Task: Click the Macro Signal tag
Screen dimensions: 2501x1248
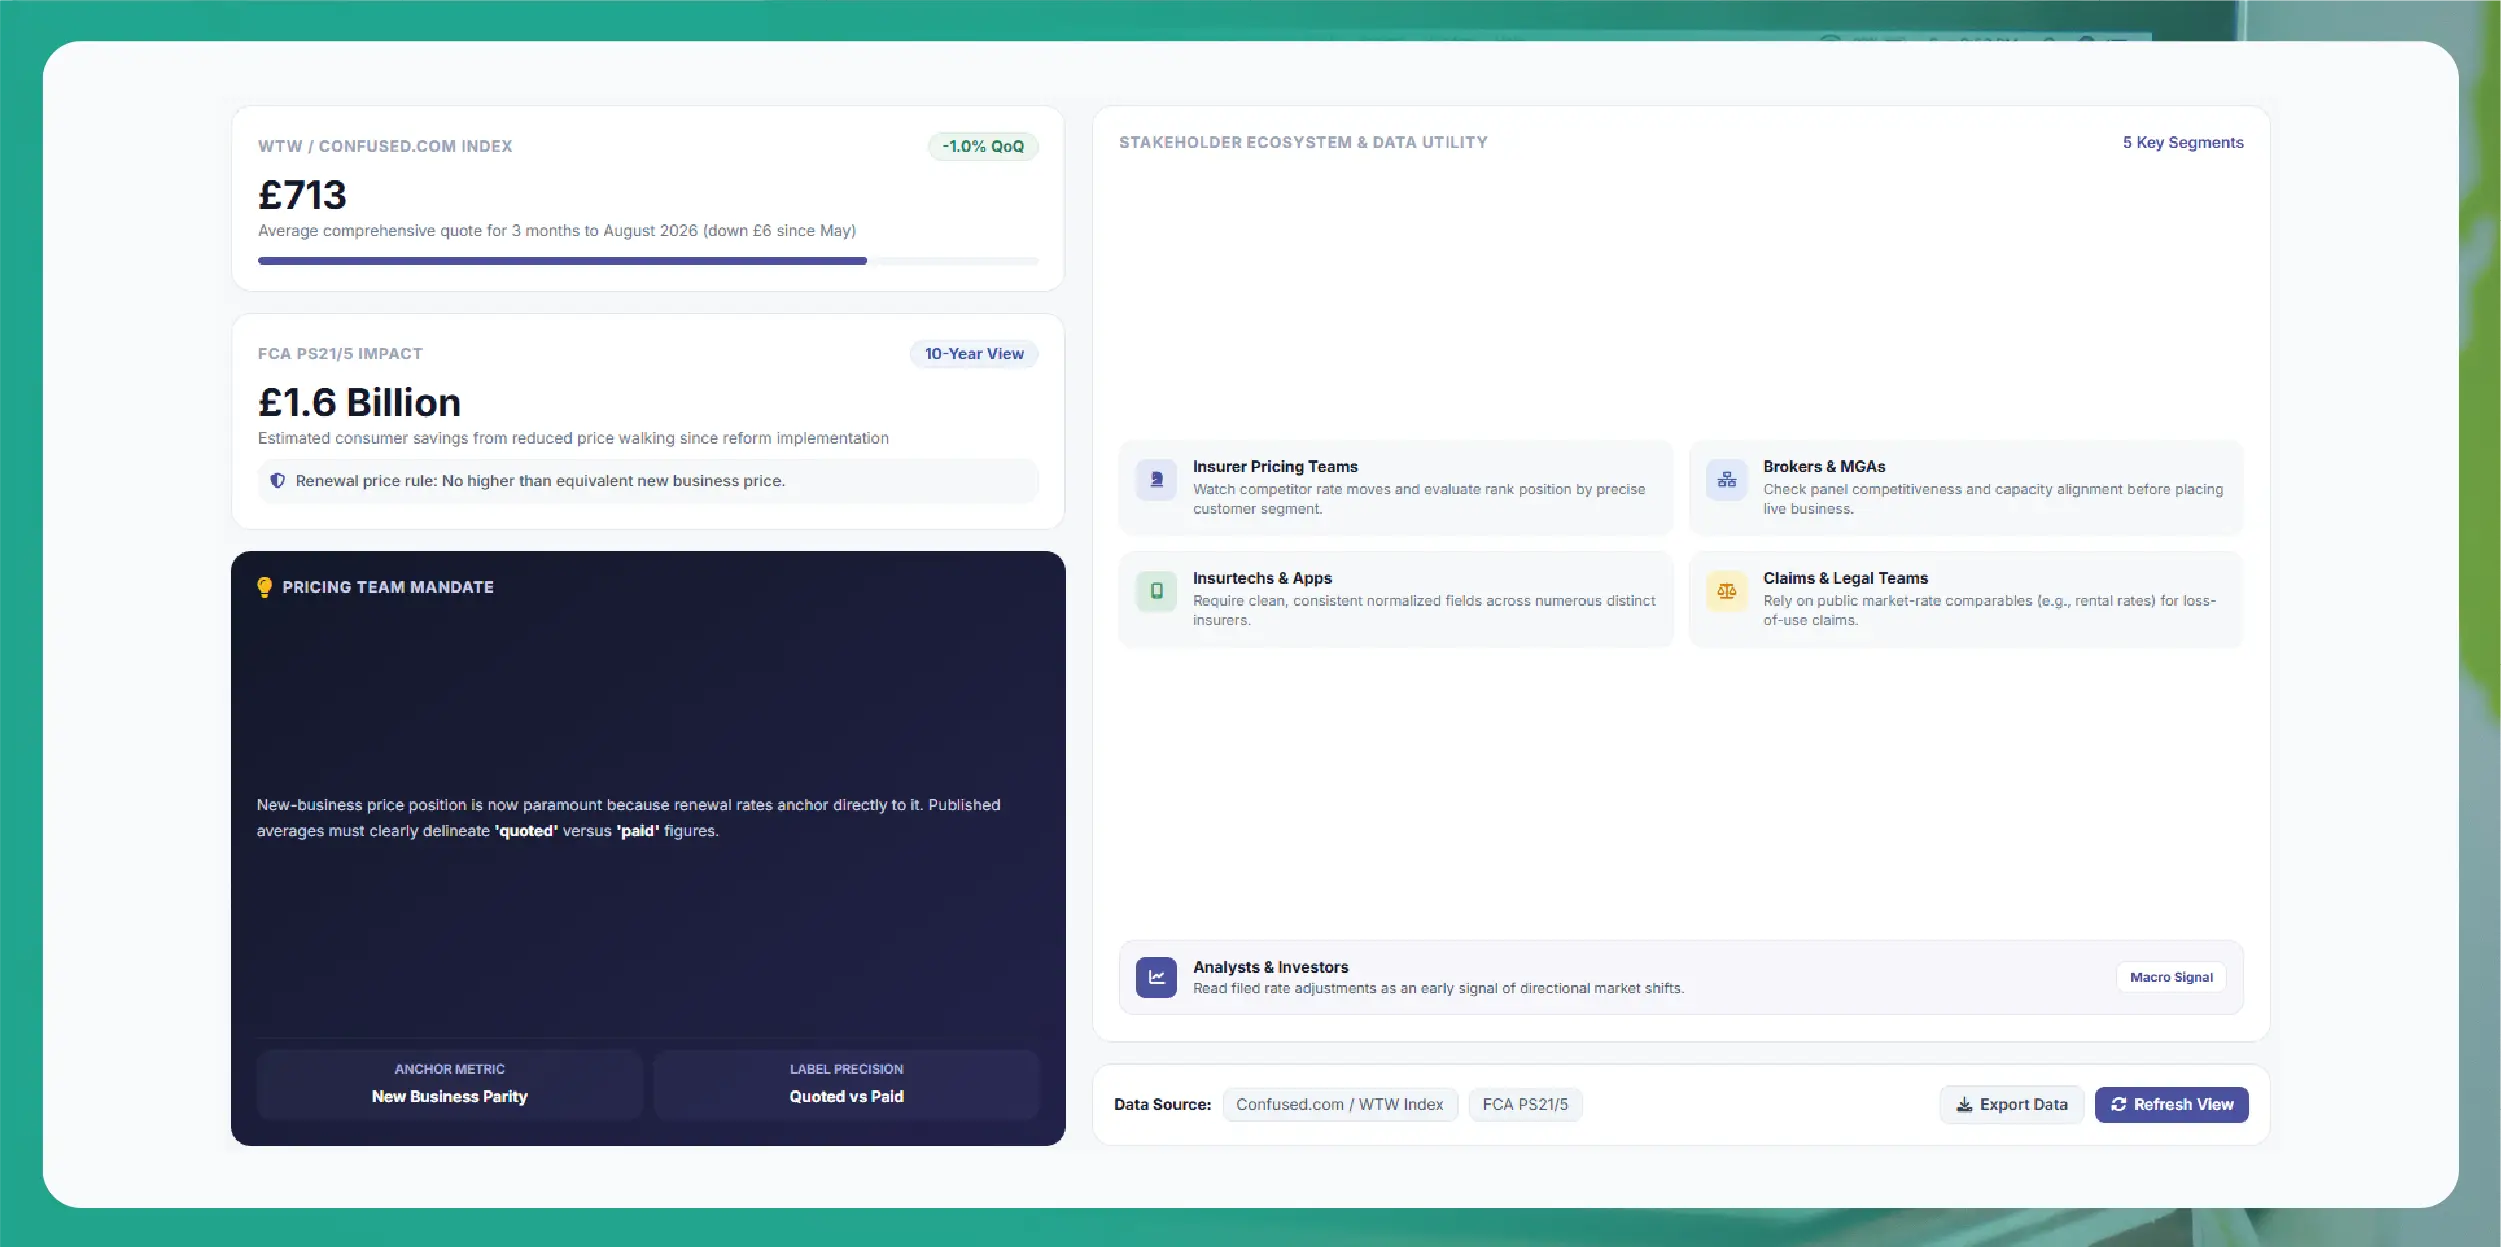Action: pyautogui.click(x=2171, y=977)
